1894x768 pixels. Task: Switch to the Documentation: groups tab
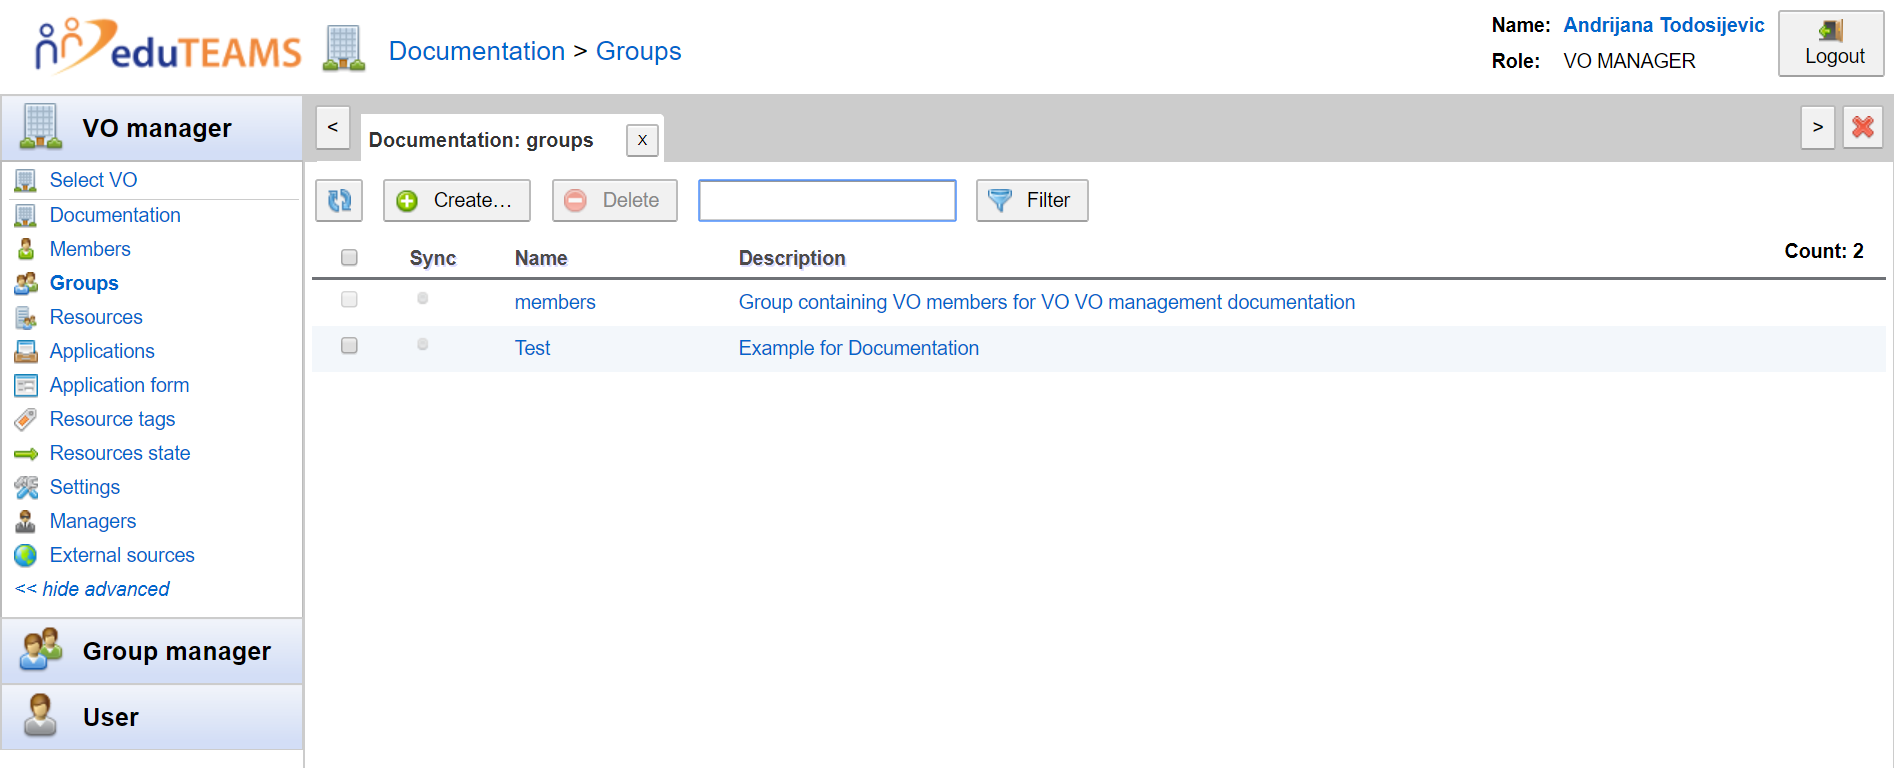pos(481,140)
